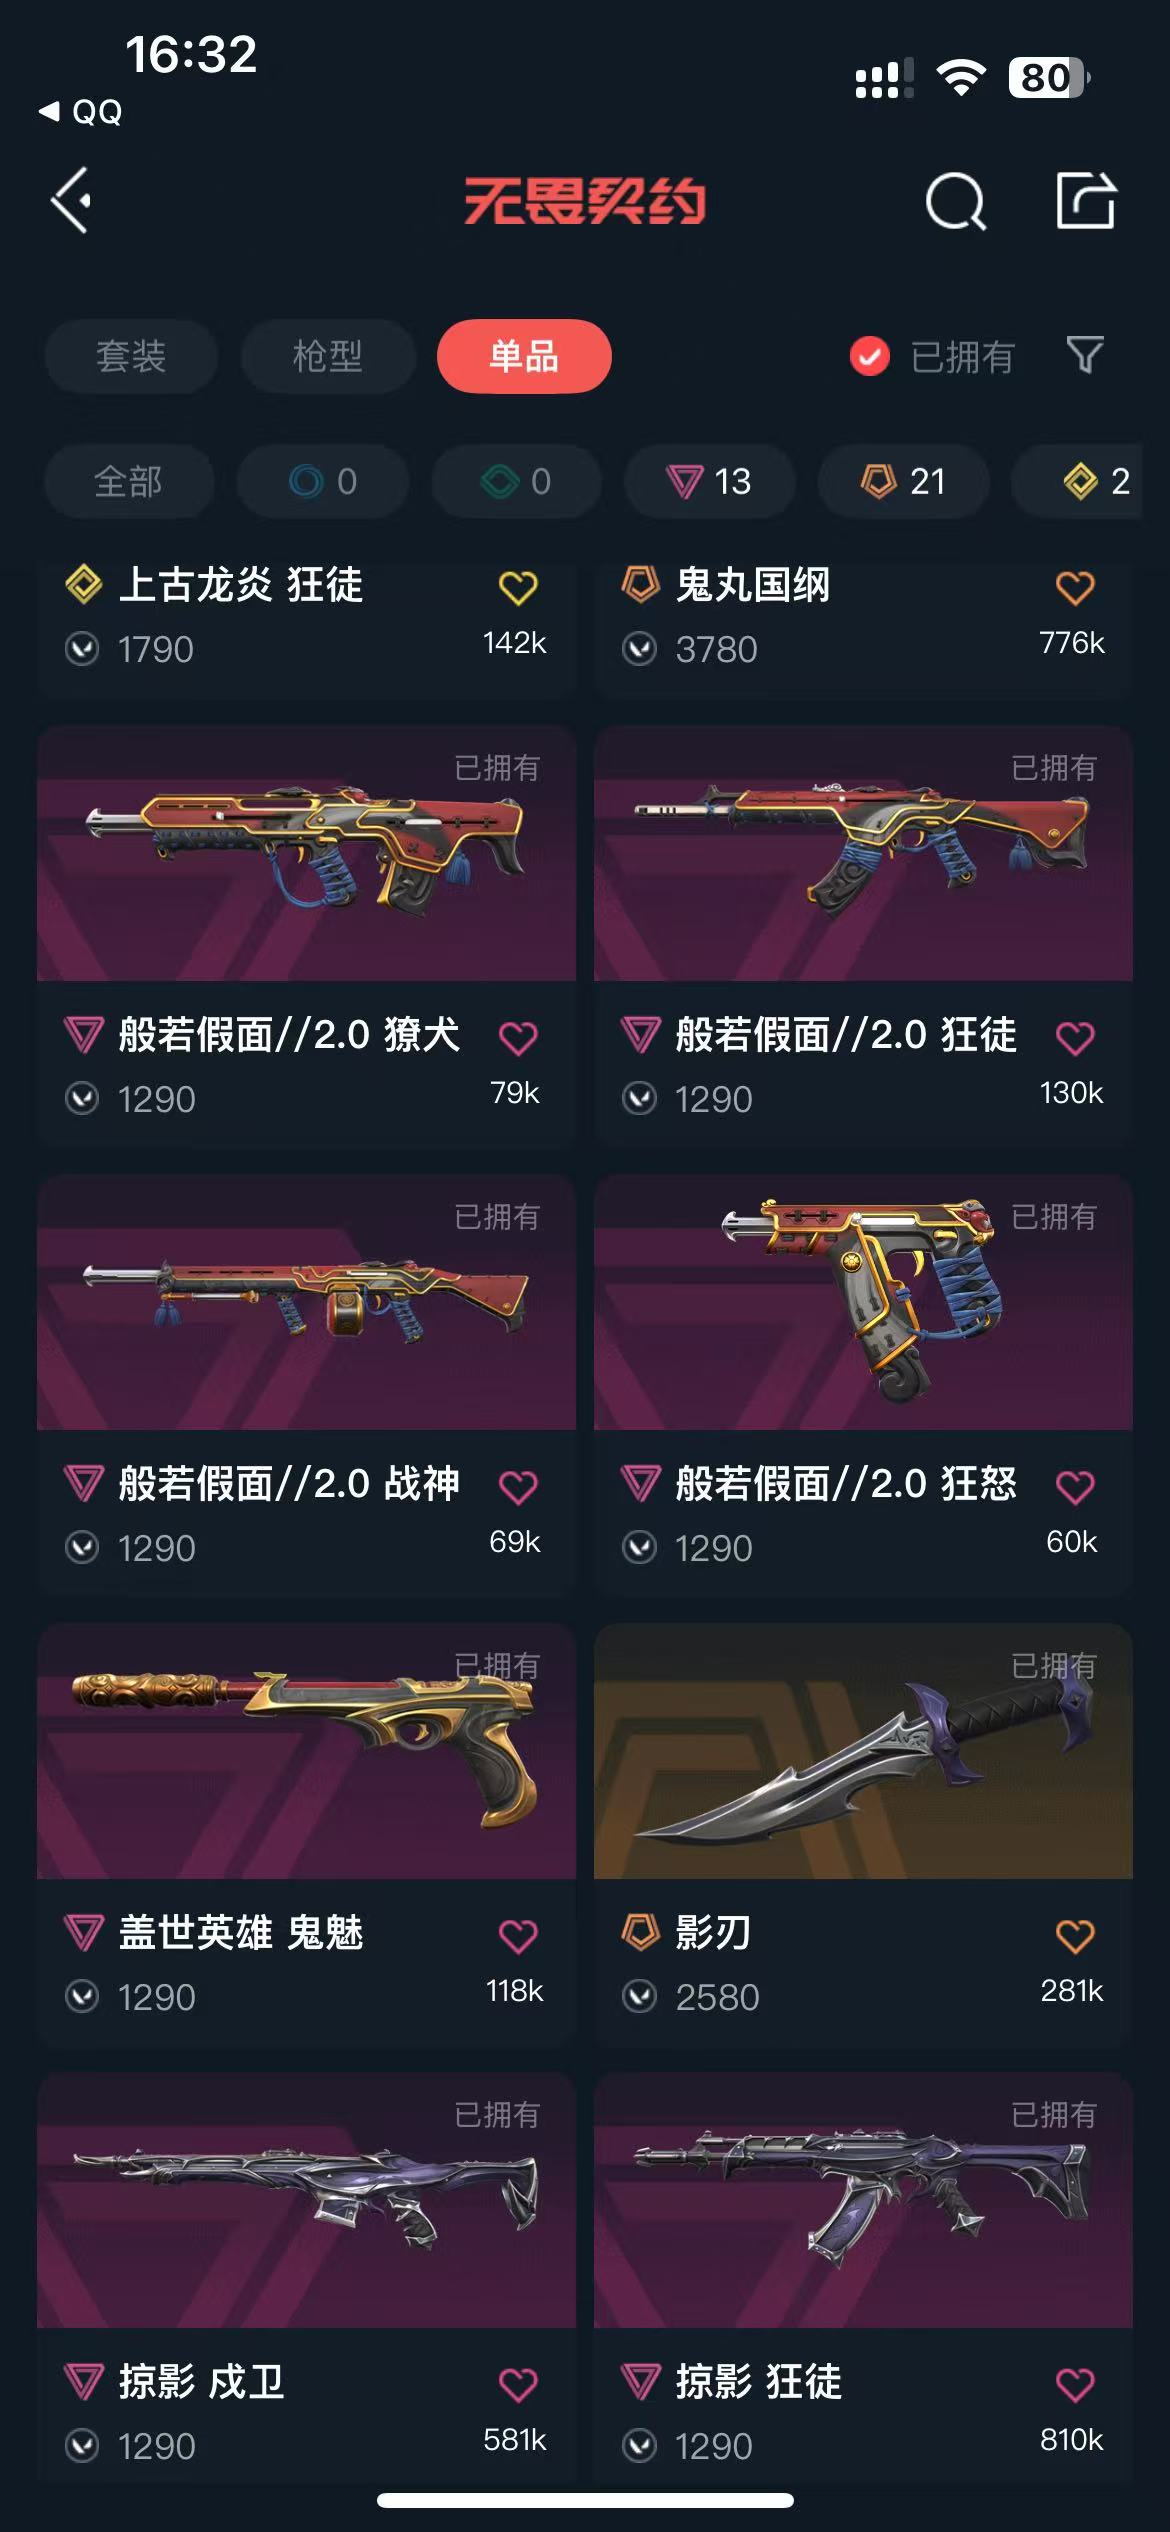
Task: Select the 全部 filter button
Action: tap(129, 482)
